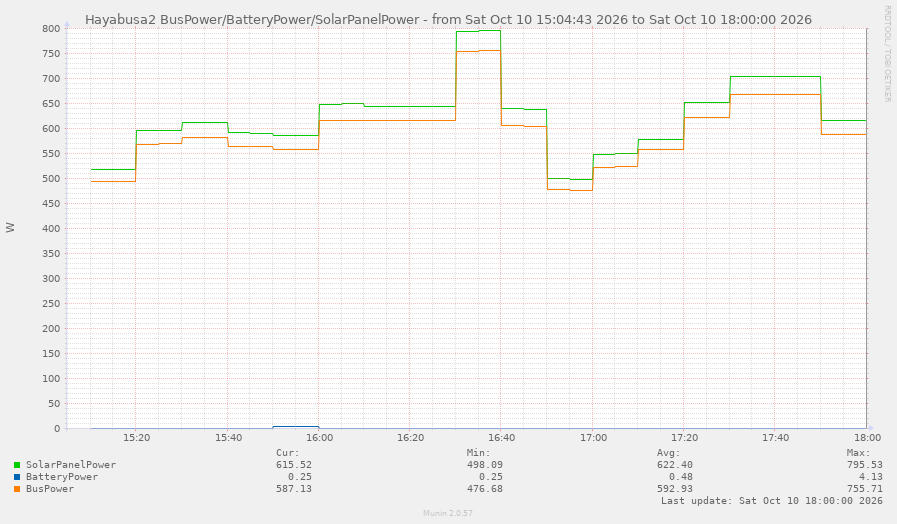Screen dimensions: 897x524
Task: Click the BatteryPower maximum value 4.13
Action: 871,477
